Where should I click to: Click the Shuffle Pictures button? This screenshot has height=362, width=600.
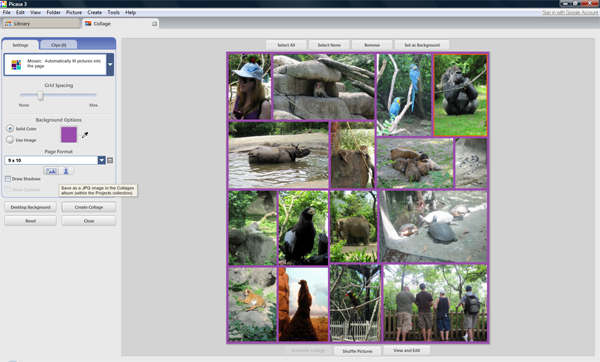357,351
